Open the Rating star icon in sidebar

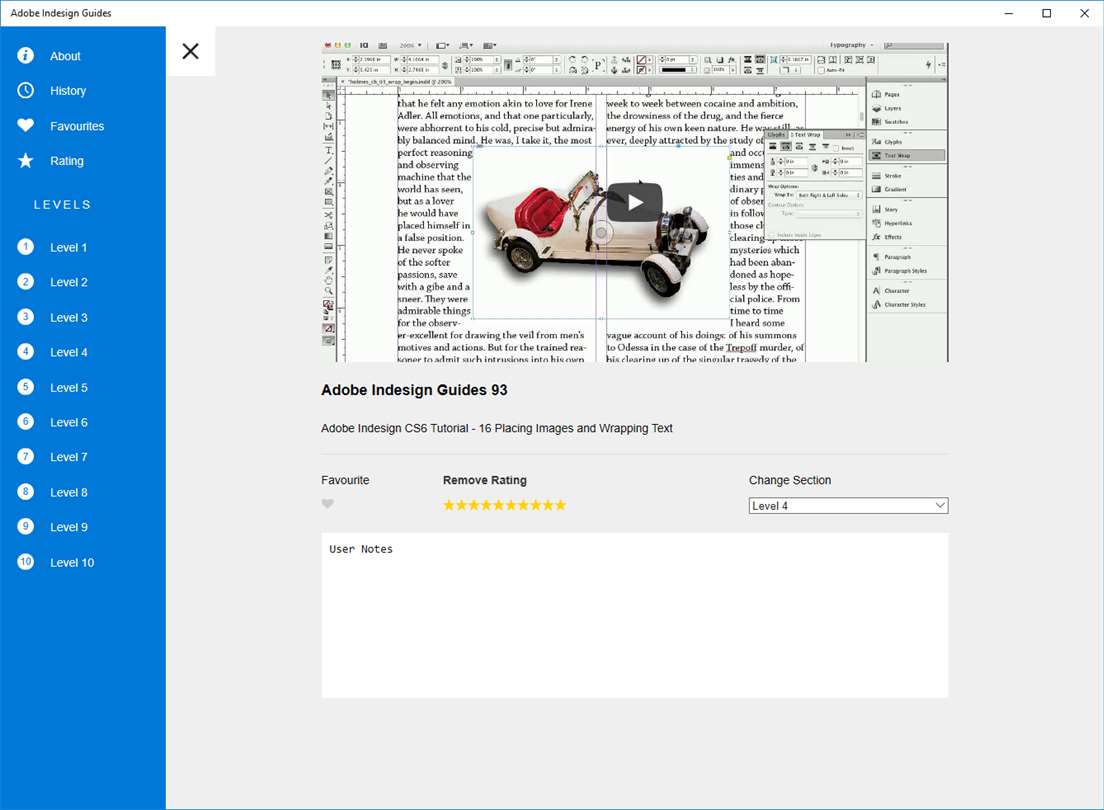point(25,161)
